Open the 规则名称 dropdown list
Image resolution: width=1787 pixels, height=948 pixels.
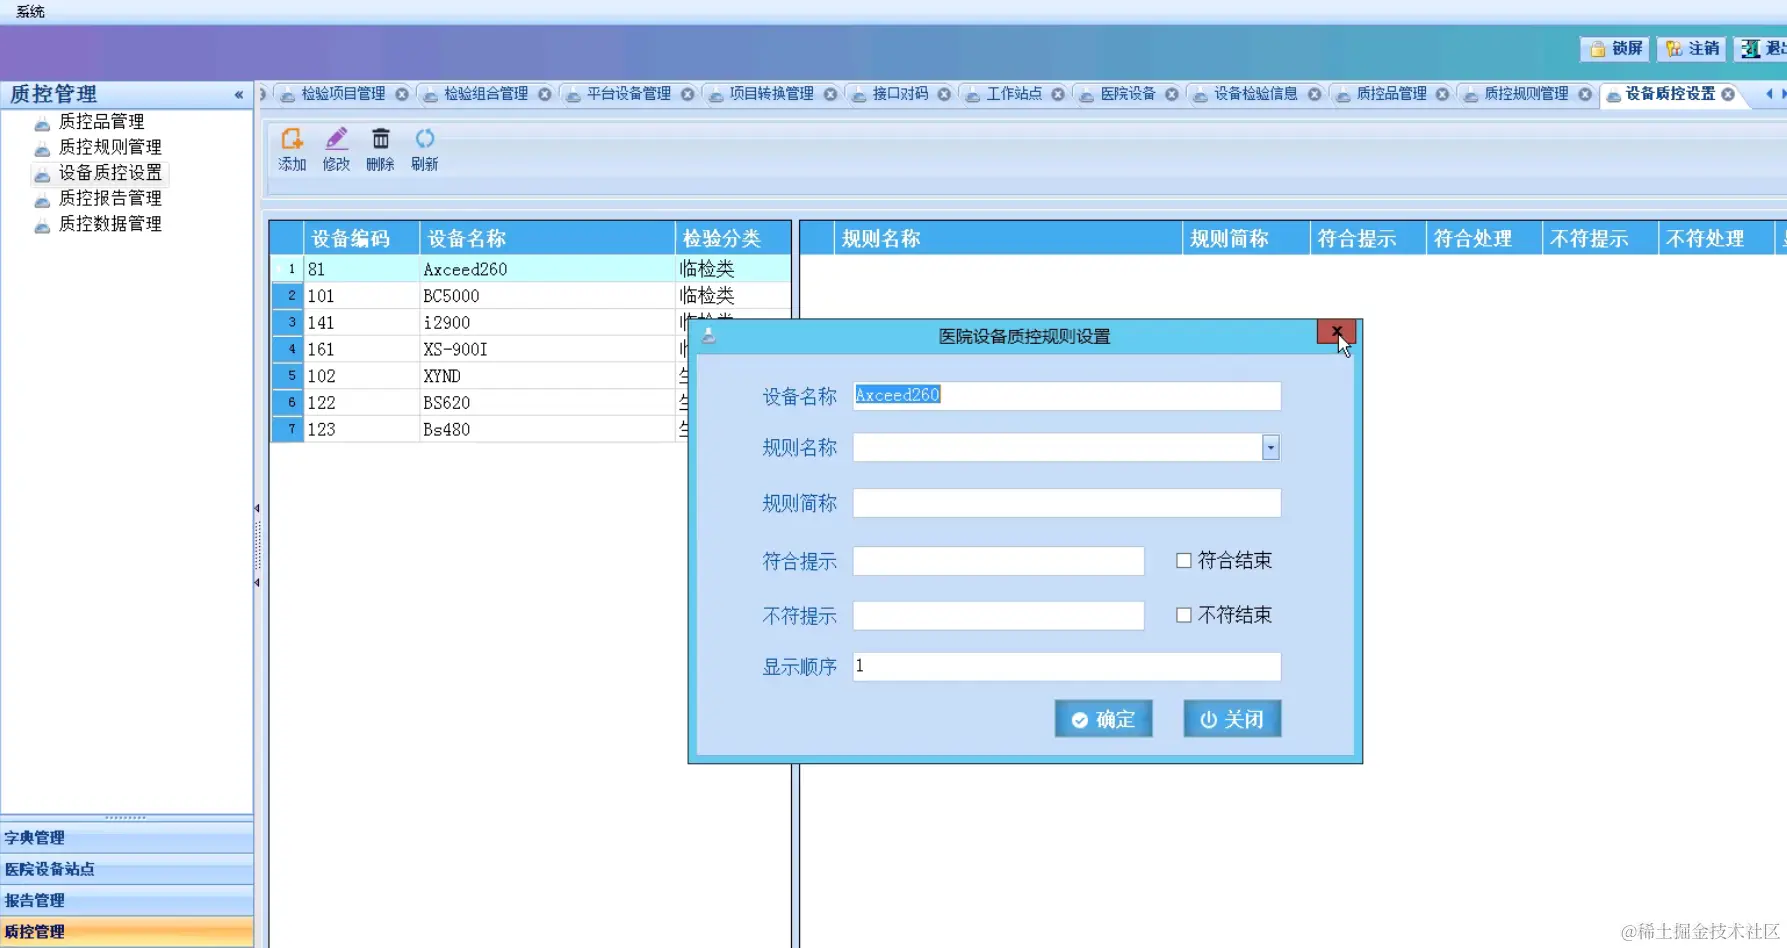(x=1270, y=448)
